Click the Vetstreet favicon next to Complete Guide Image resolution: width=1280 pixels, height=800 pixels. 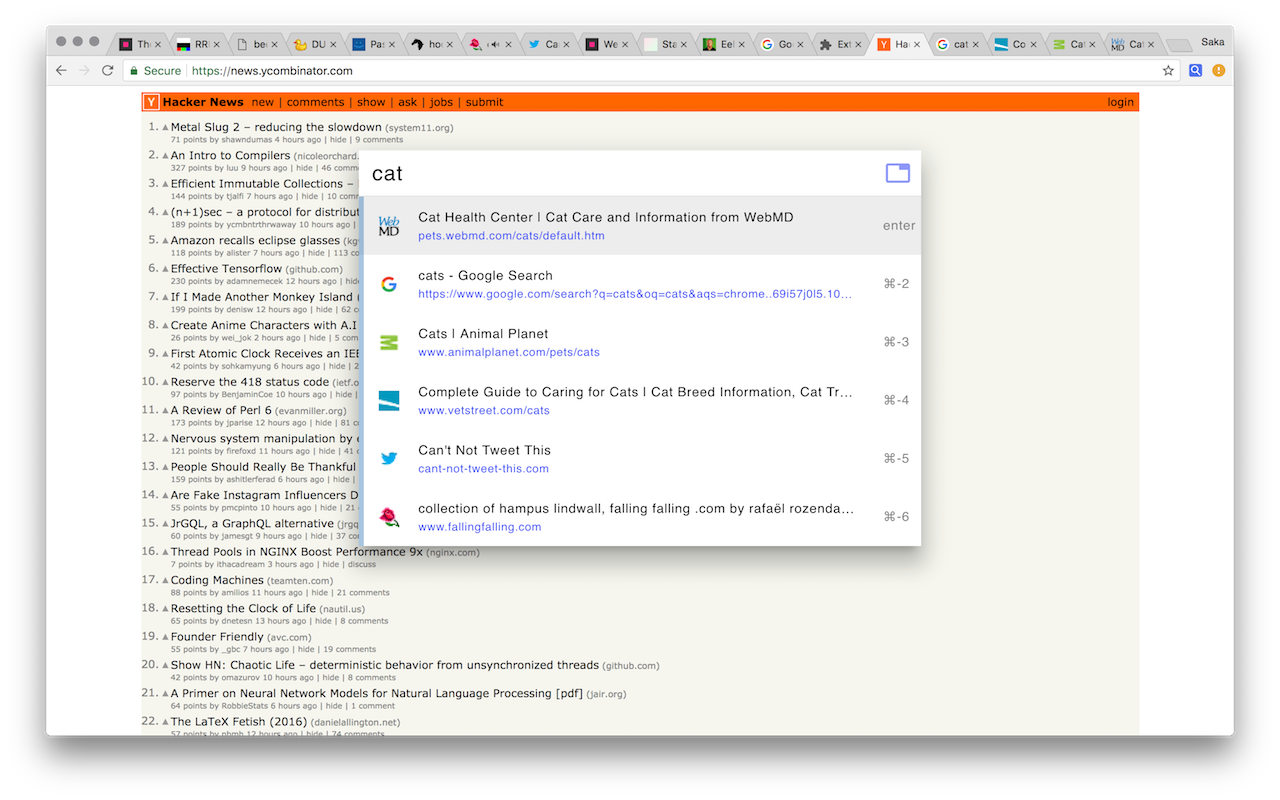pyautogui.click(x=389, y=400)
